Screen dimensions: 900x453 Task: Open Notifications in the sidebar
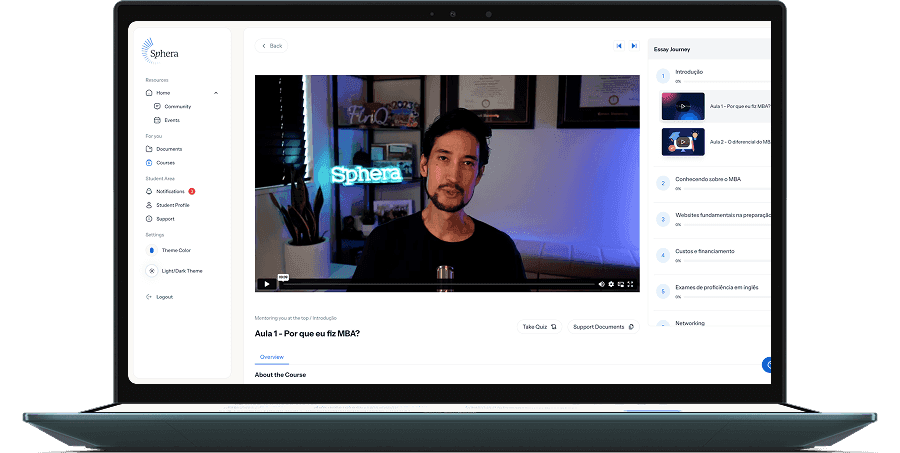coord(166,191)
